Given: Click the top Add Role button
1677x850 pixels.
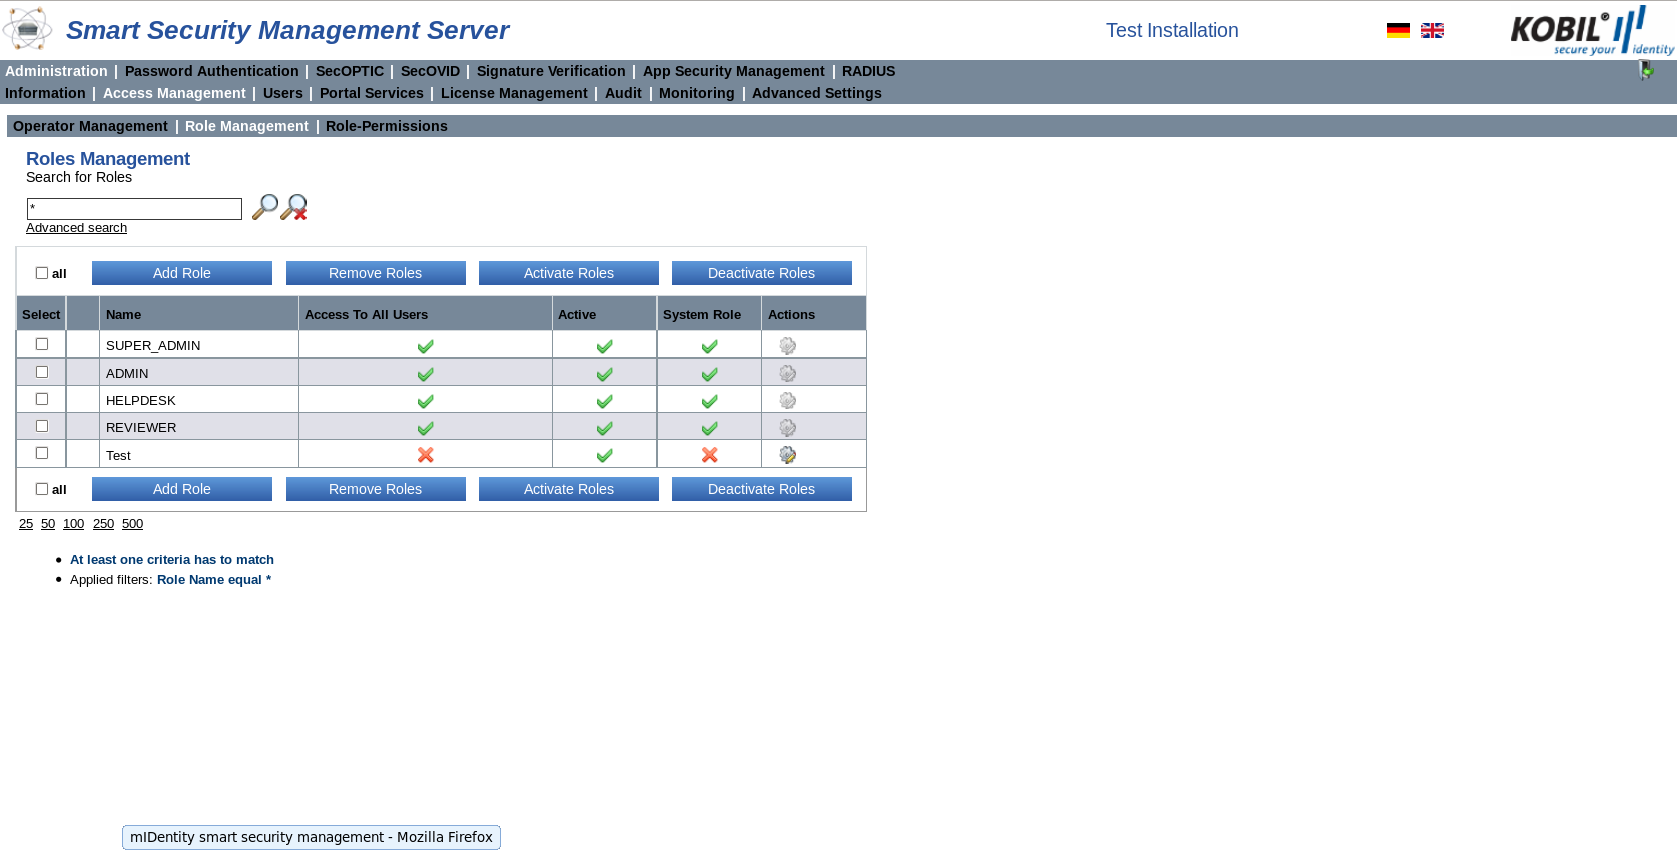Looking at the screenshot, I should 182,273.
